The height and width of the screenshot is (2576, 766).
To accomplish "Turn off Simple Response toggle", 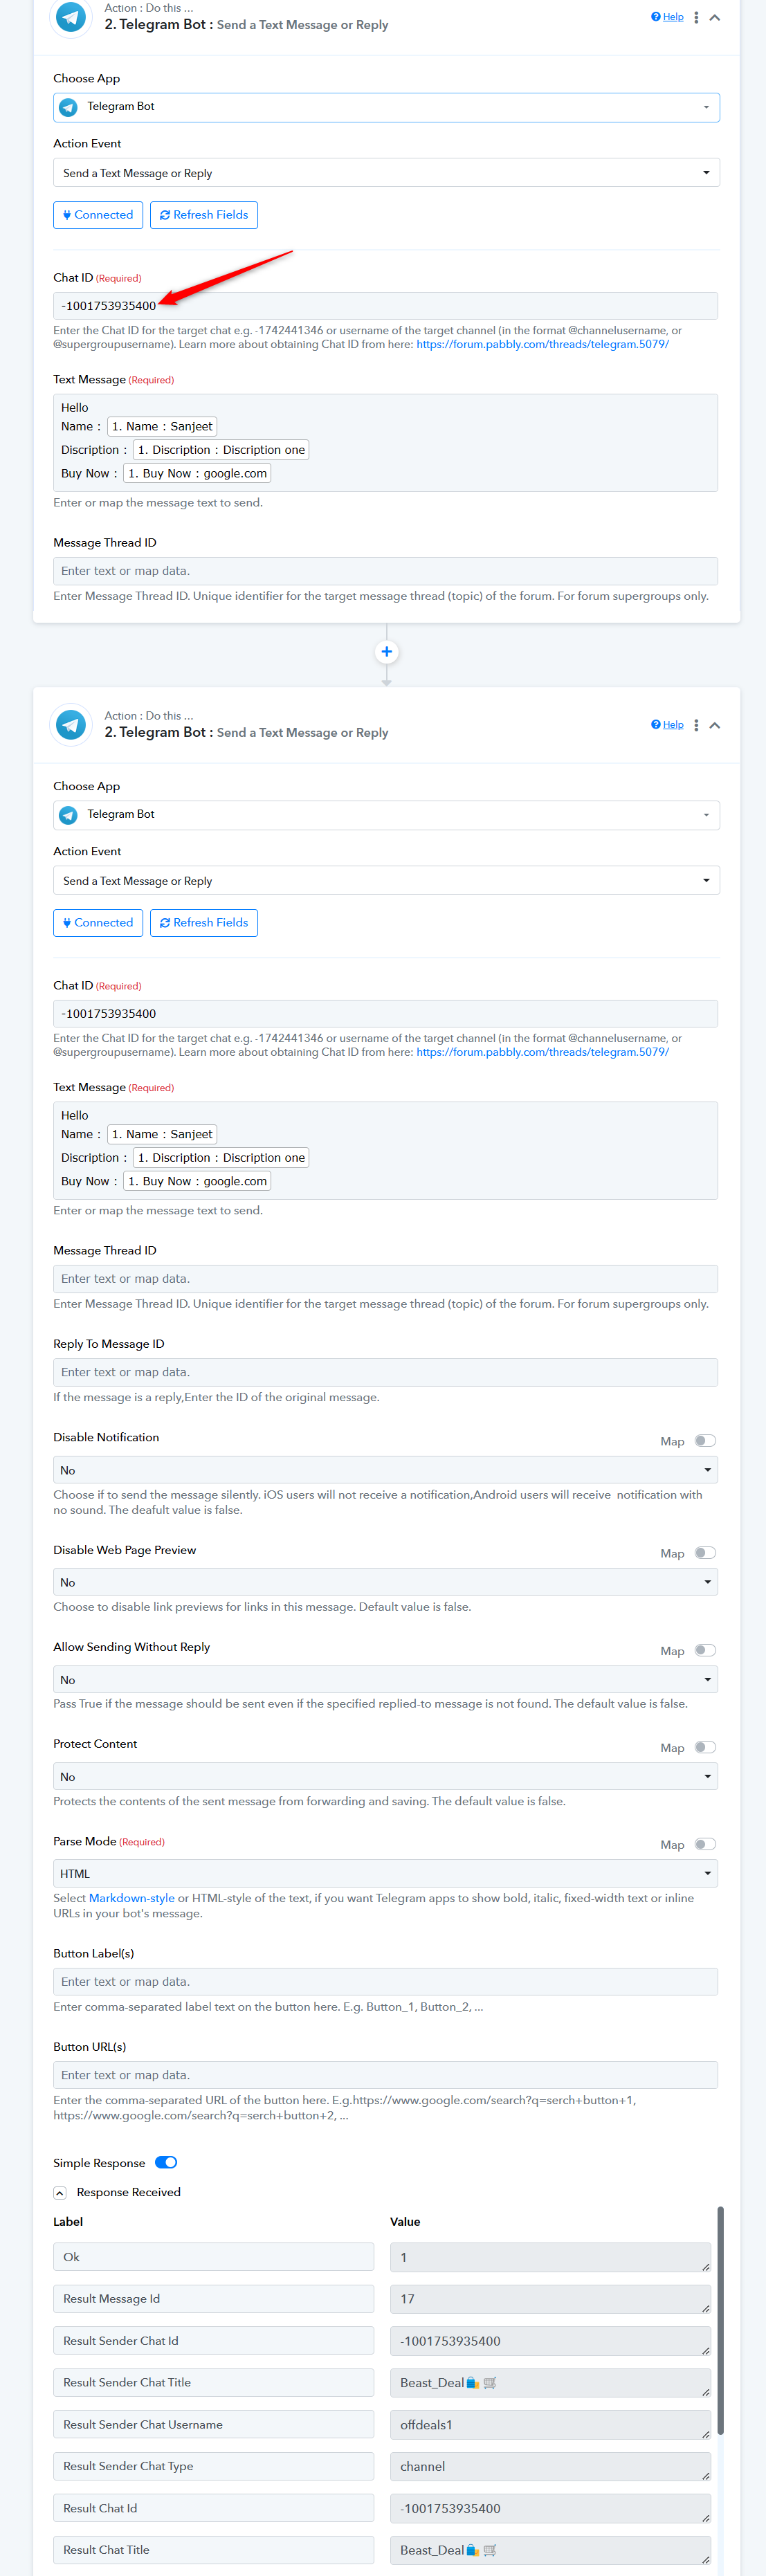I will pos(166,2162).
